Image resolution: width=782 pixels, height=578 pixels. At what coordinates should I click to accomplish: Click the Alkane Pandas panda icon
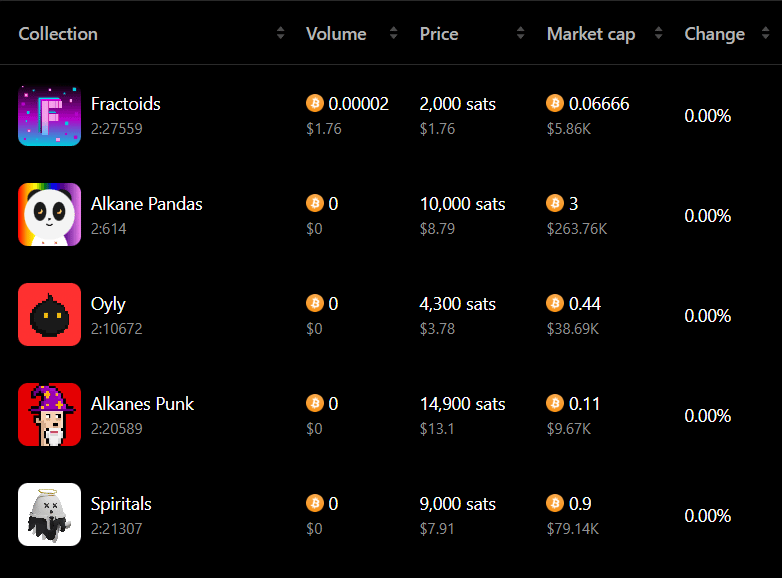click(49, 214)
